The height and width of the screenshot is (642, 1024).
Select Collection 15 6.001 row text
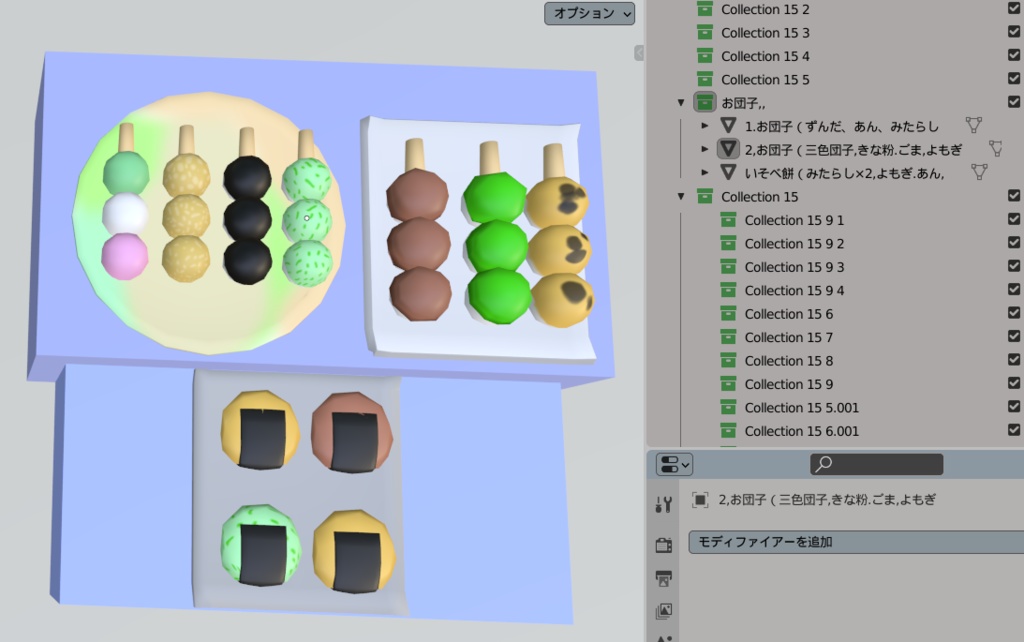(801, 431)
